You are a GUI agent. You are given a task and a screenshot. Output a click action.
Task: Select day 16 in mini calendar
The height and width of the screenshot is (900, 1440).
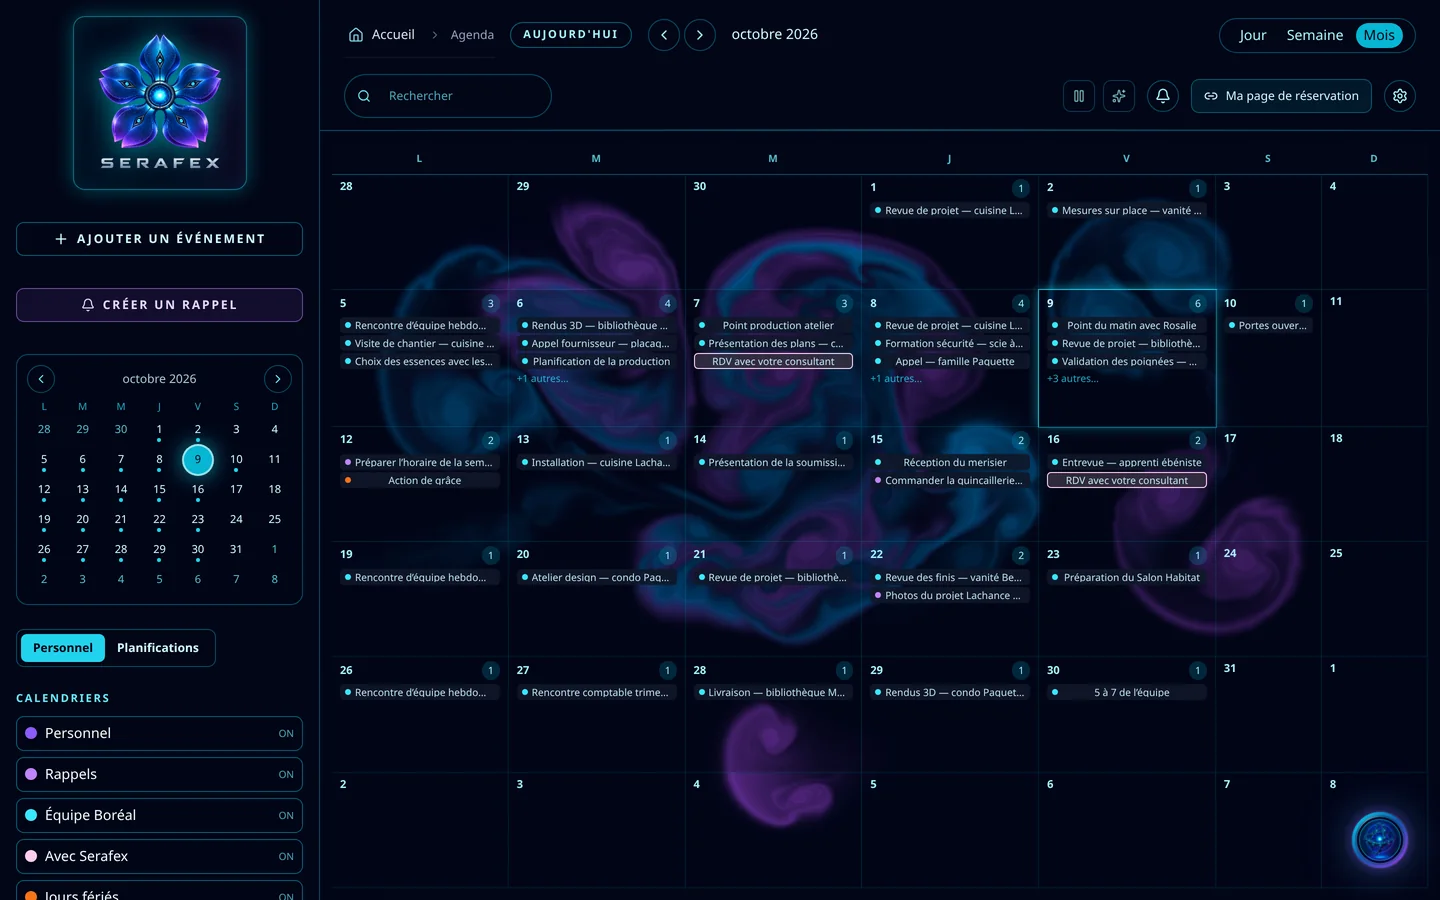[x=198, y=490]
